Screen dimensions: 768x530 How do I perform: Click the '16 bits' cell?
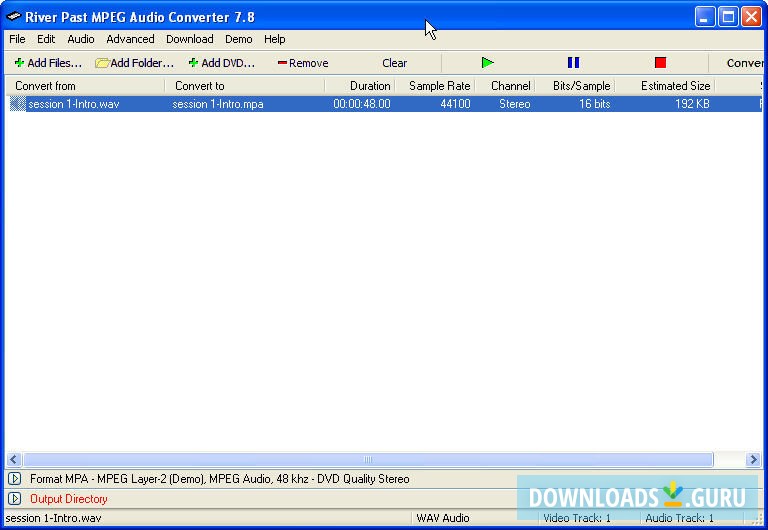pos(595,104)
